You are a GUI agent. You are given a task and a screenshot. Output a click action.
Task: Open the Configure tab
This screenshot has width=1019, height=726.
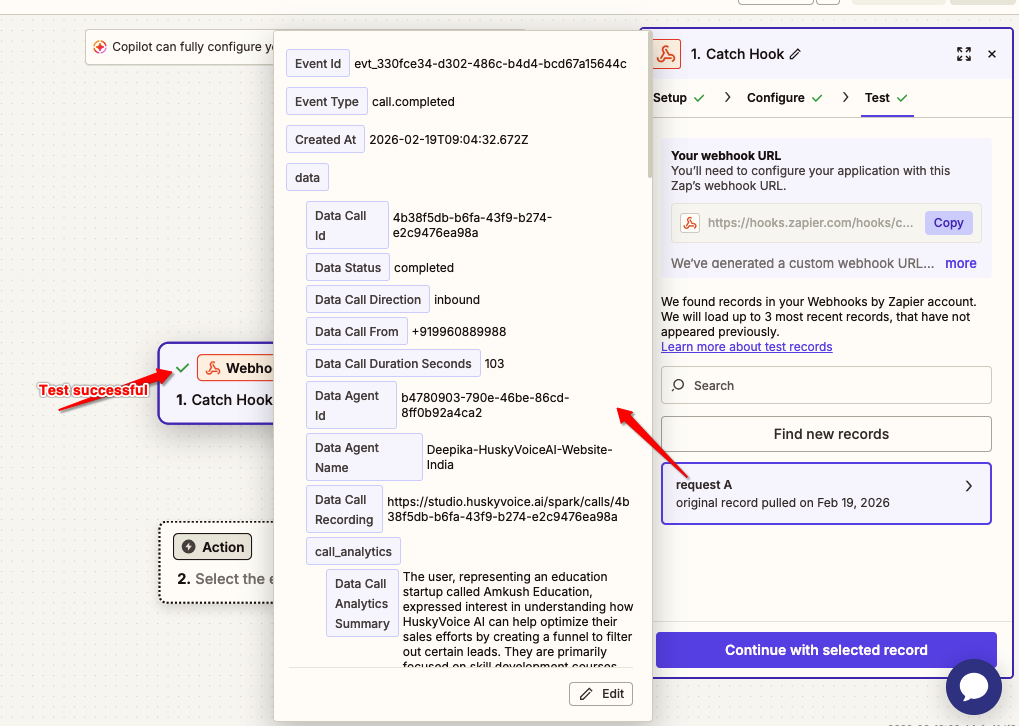click(x=784, y=98)
